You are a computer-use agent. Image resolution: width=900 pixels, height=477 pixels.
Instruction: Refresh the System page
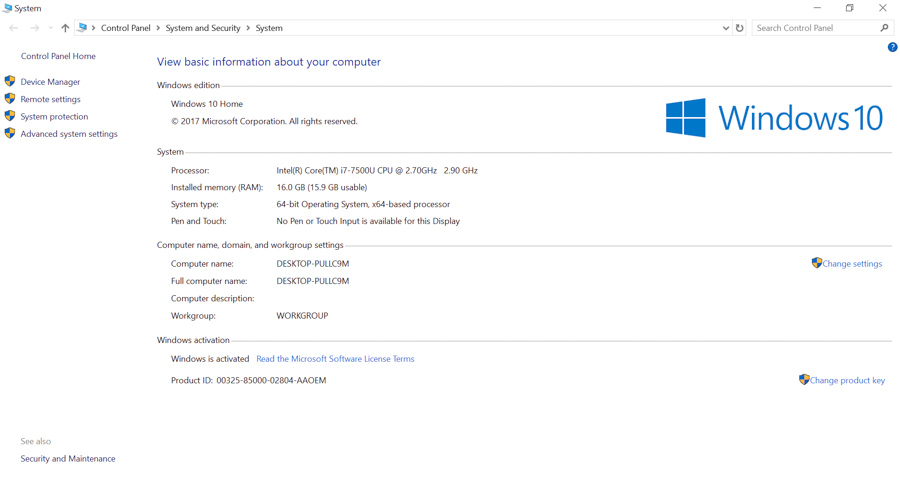739,28
